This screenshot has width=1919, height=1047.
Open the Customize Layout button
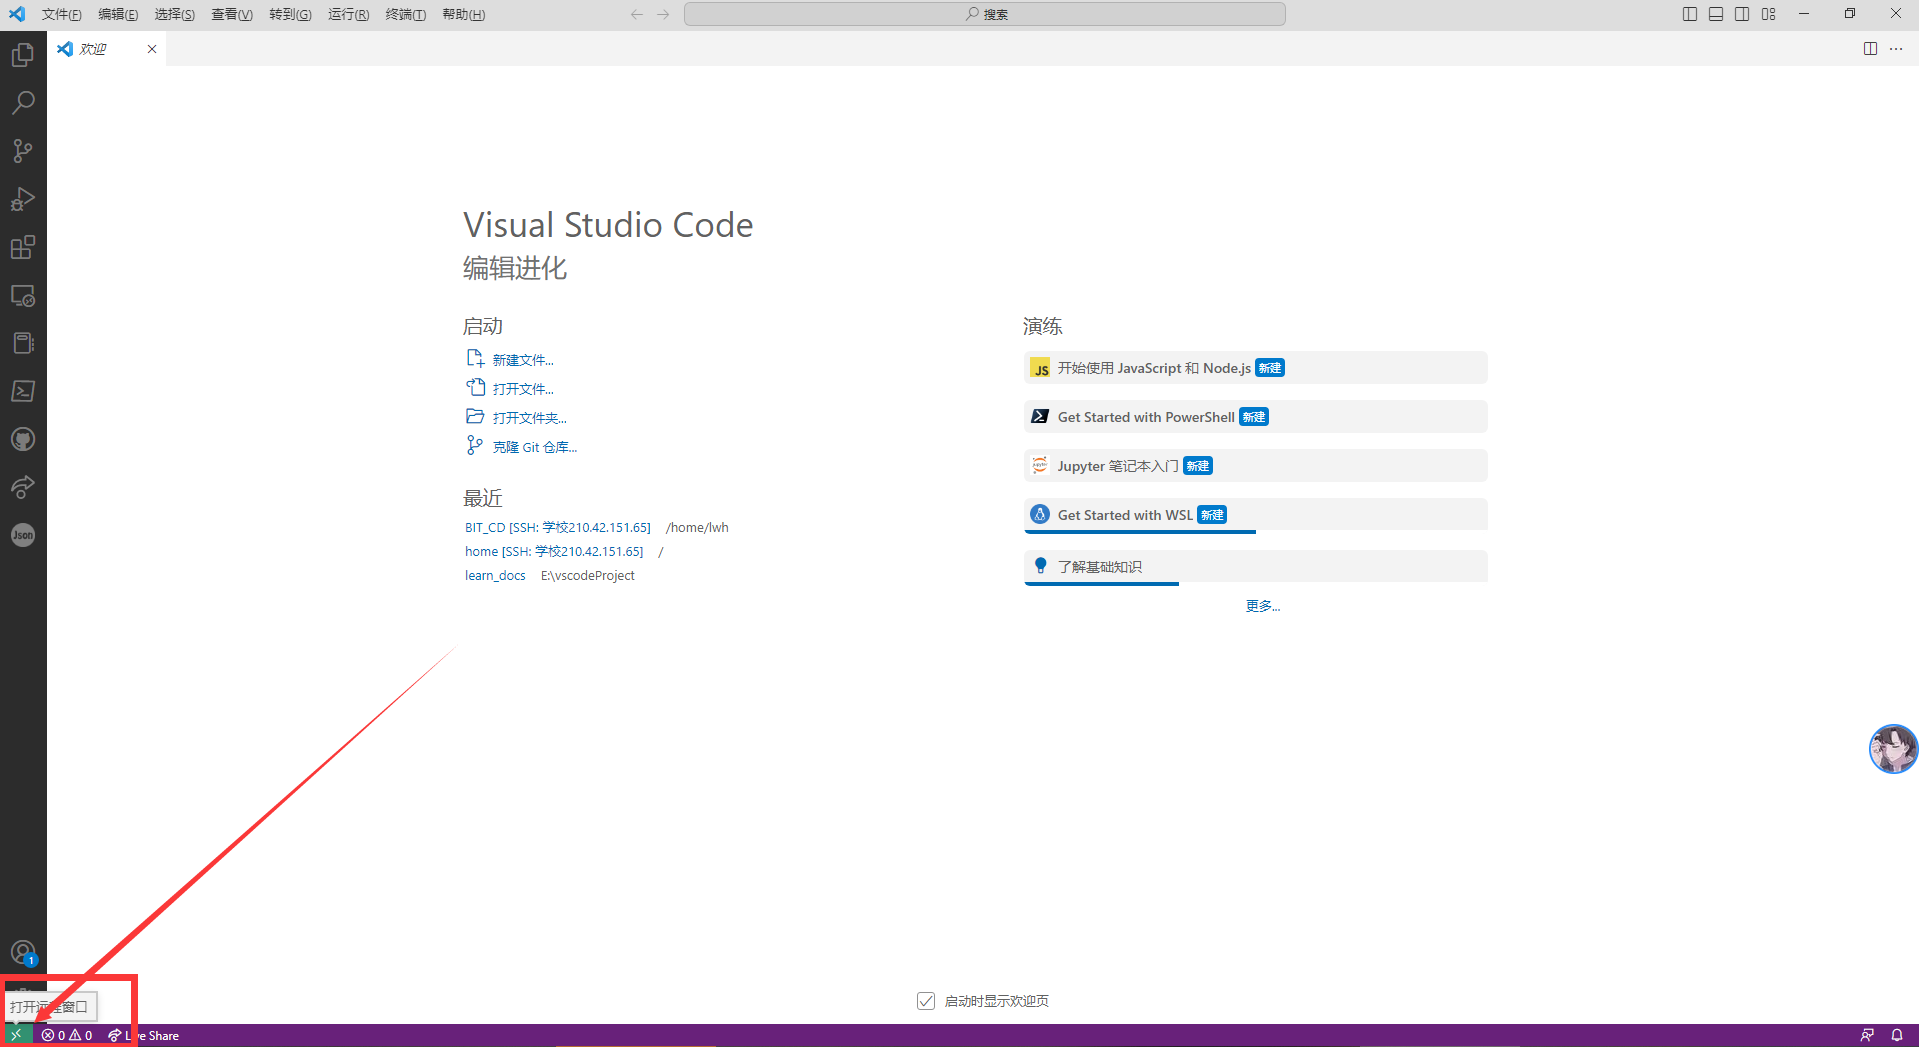(1769, 14)
